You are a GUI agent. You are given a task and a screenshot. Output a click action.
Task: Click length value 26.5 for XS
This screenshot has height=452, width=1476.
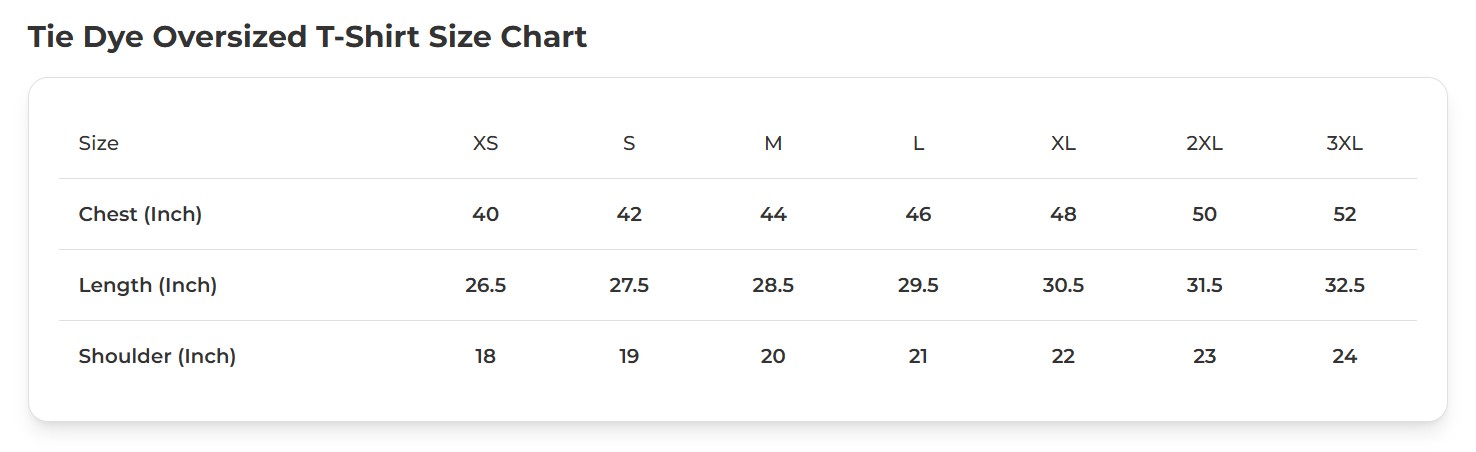pyautogui.click(x=485, y=285)
